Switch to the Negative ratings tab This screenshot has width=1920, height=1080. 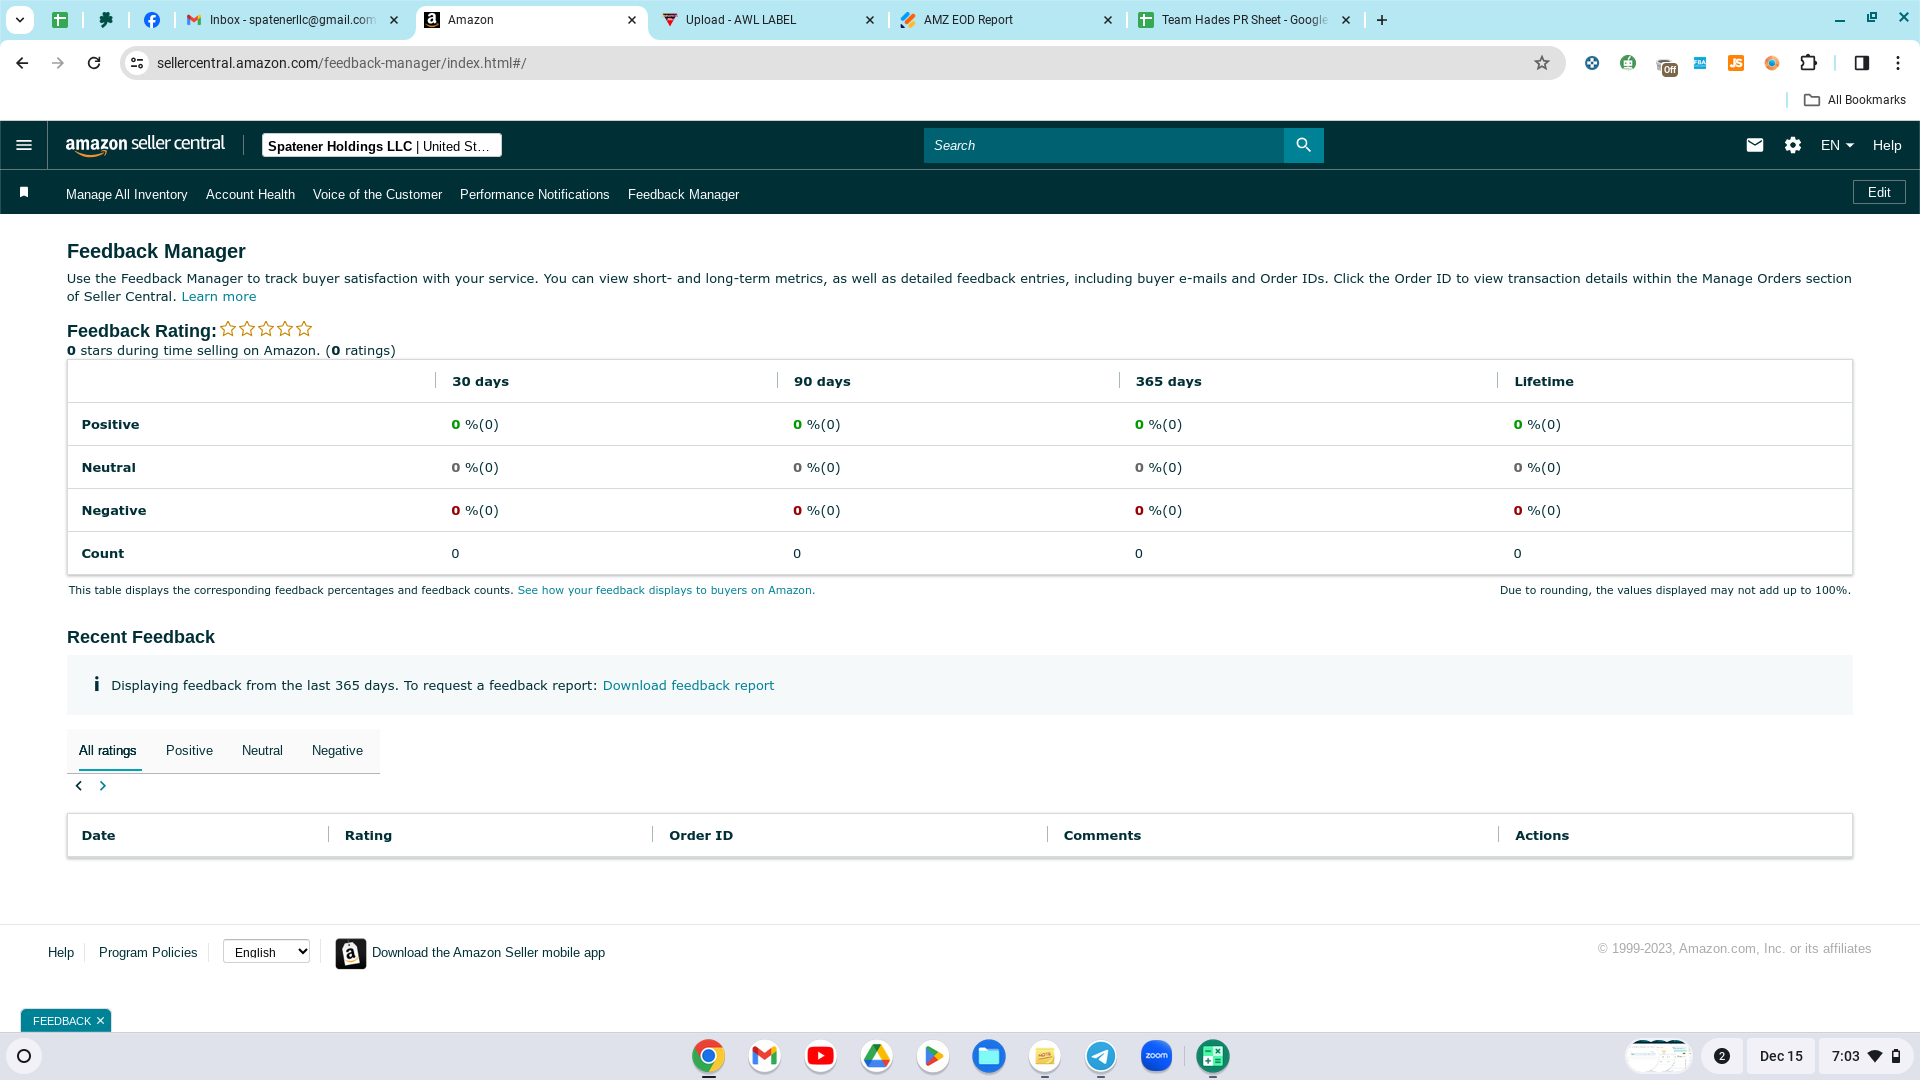tap(337, 751)
